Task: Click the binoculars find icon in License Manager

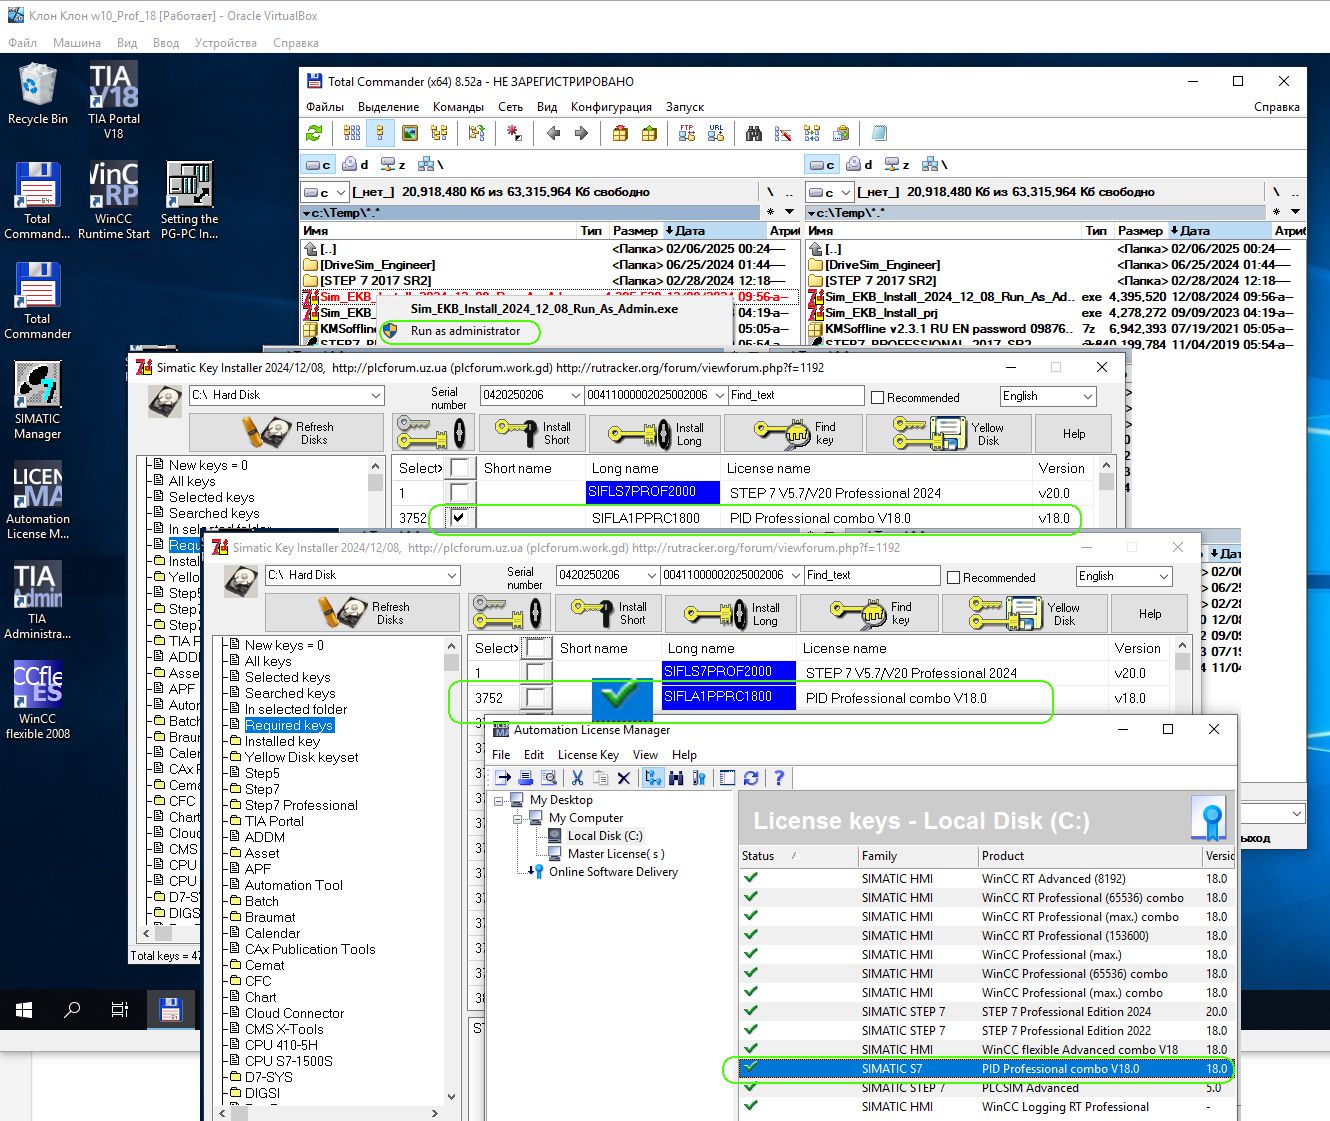Action: tap(676, 778)
